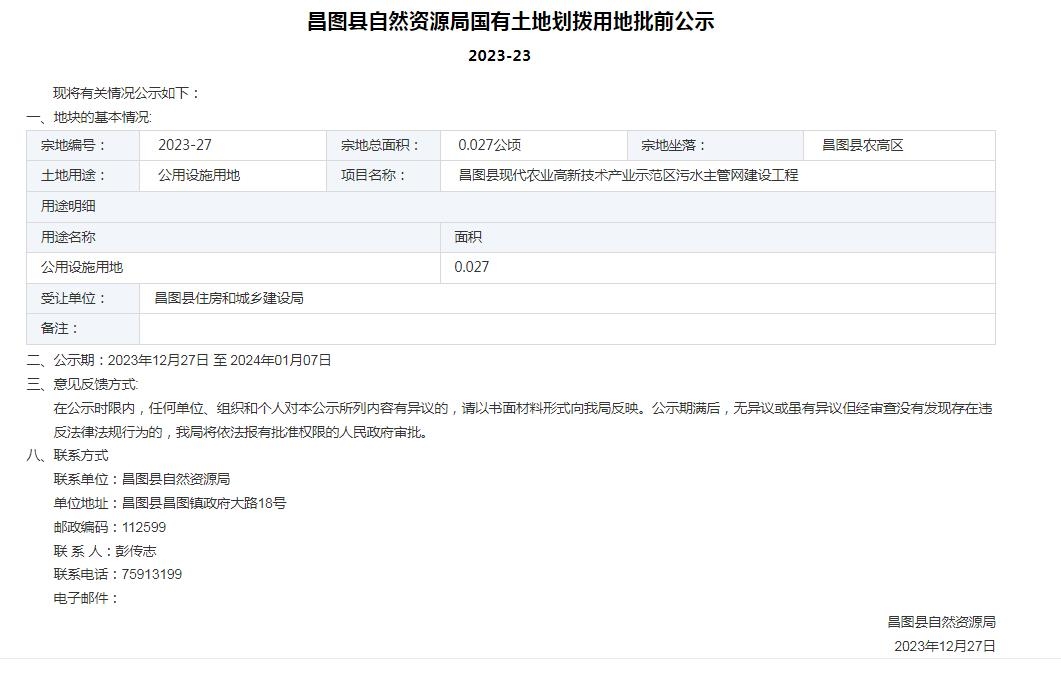Click the feedback paragraph starting 在公示时限内
Viewport: 1061px width, 677px height.
coord(522,408)
